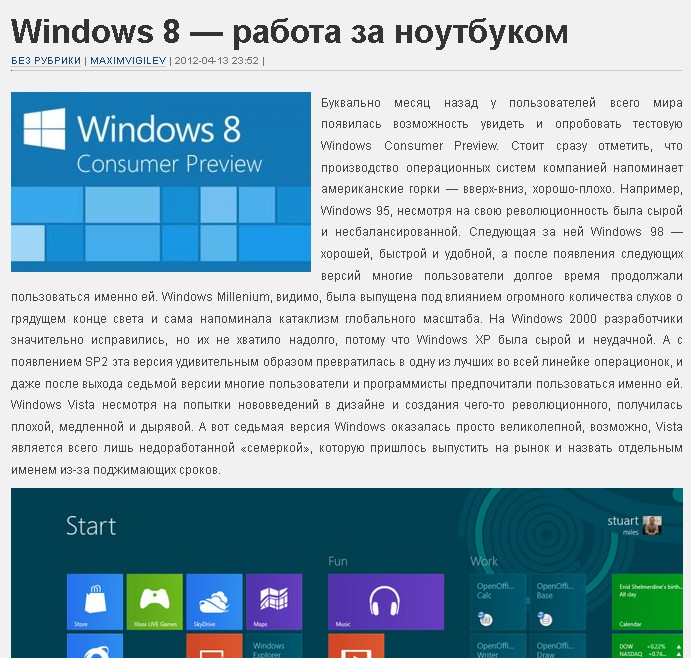691x658 pixels.
Task: Open the БЕЗ РУБРИКИ category link
Action: (x=46, y=60)
